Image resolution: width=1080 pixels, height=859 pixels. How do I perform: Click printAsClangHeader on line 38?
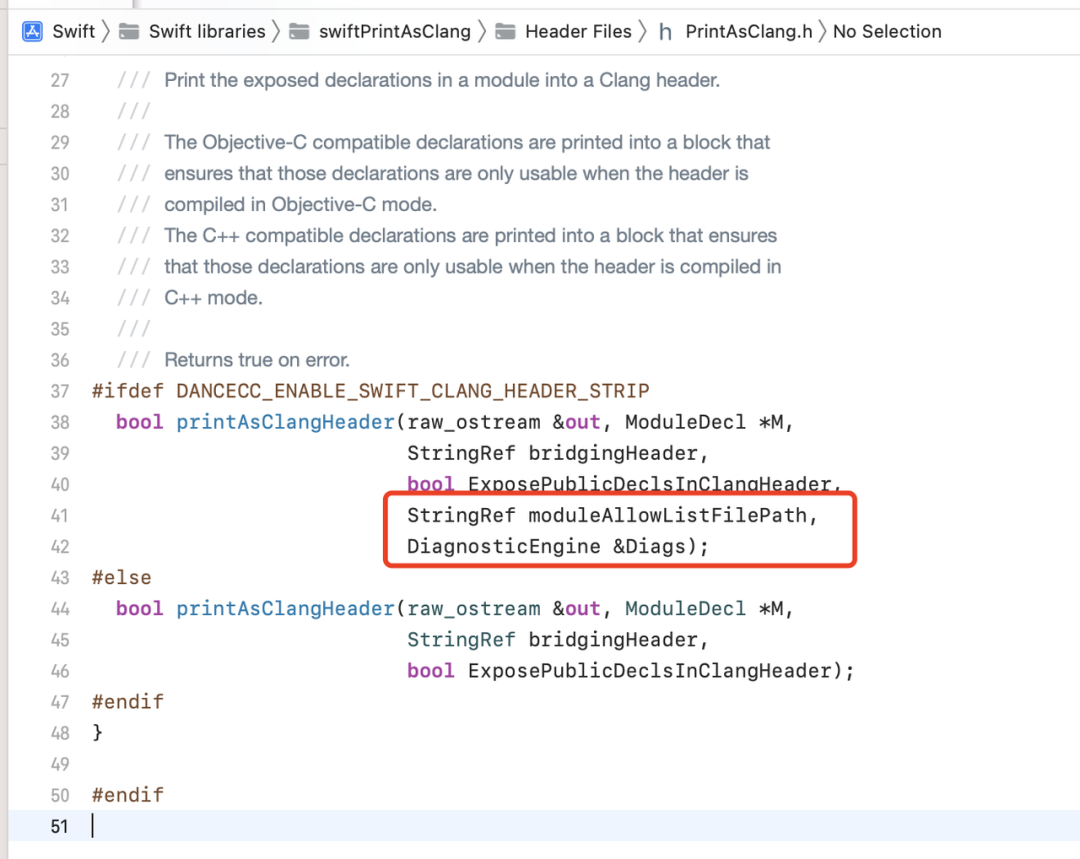pos(285,422)
